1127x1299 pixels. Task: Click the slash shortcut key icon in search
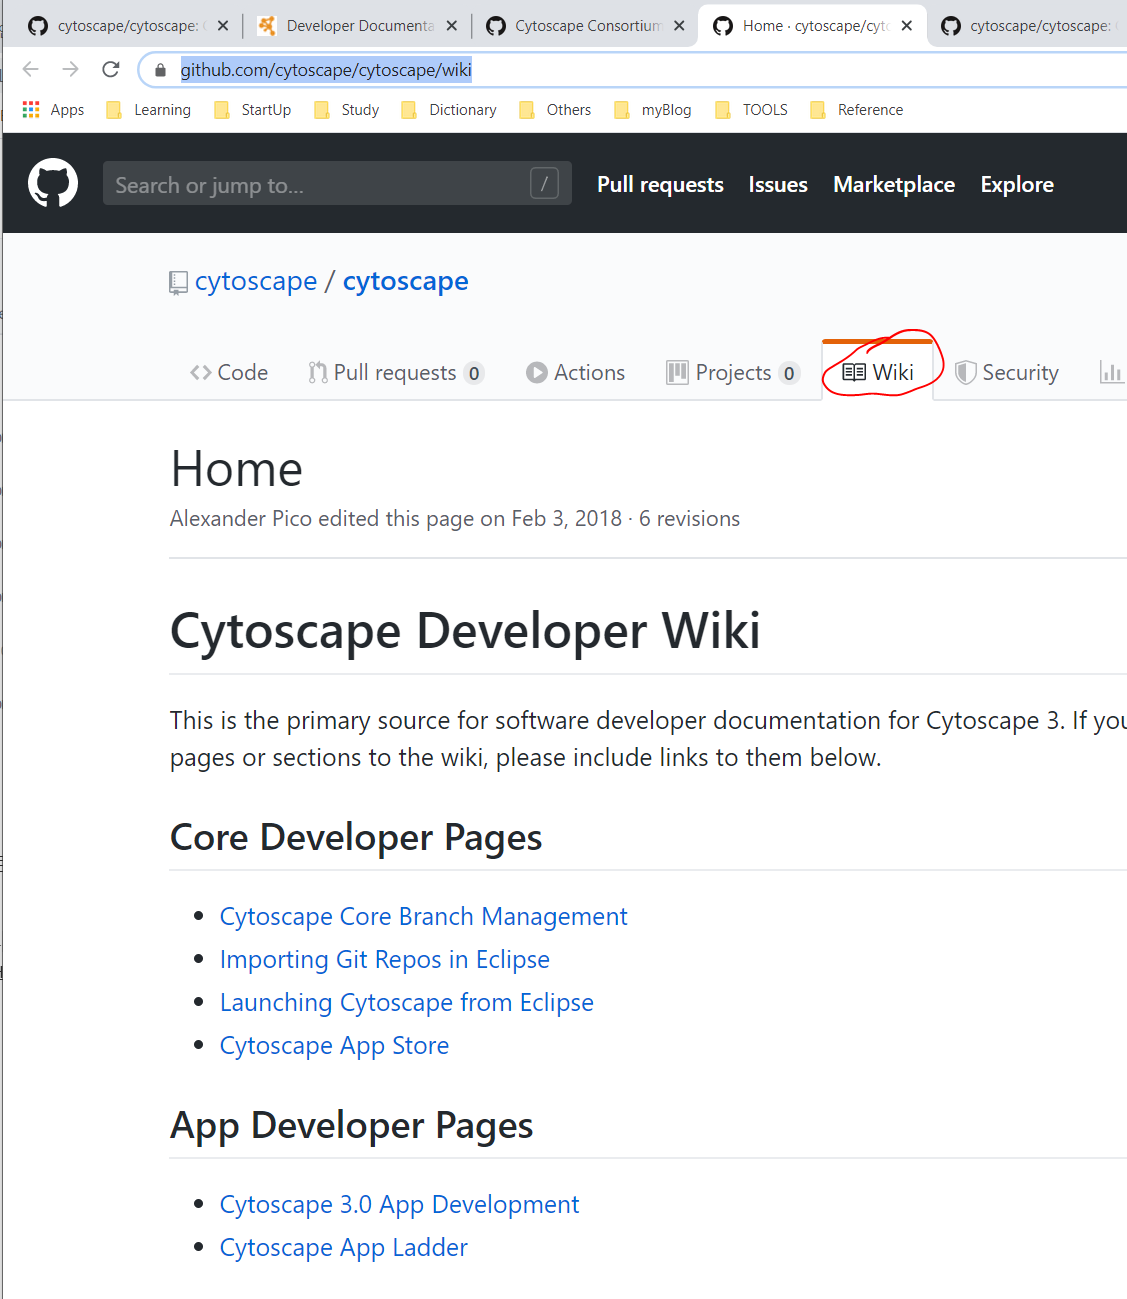[544, 183]
